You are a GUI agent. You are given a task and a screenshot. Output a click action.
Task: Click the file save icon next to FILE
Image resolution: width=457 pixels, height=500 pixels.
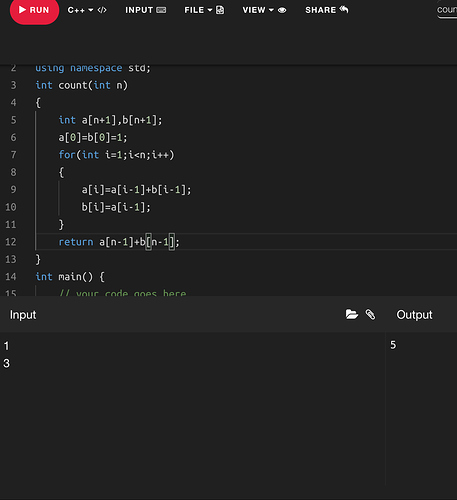coord(220,10)
